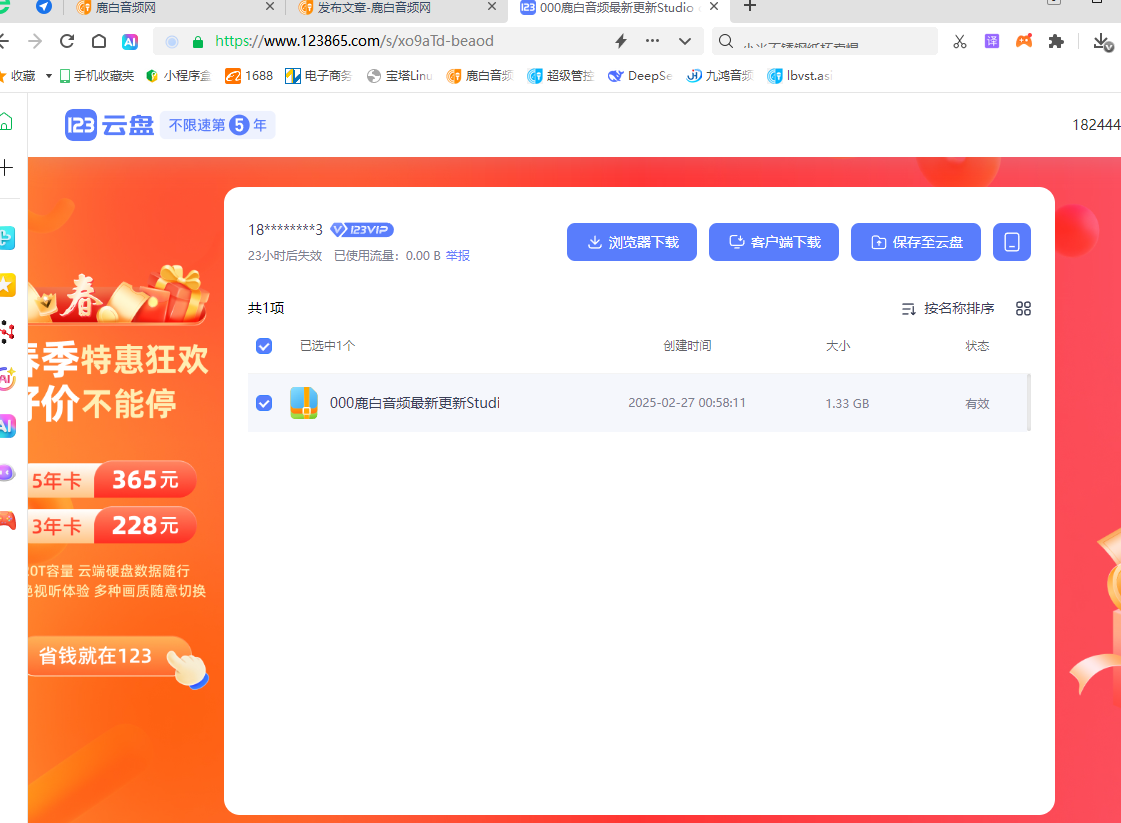This screenshot has height=823, width=1121.
Task: Click the 保存至云盘 button
Action: pos(916,242)
